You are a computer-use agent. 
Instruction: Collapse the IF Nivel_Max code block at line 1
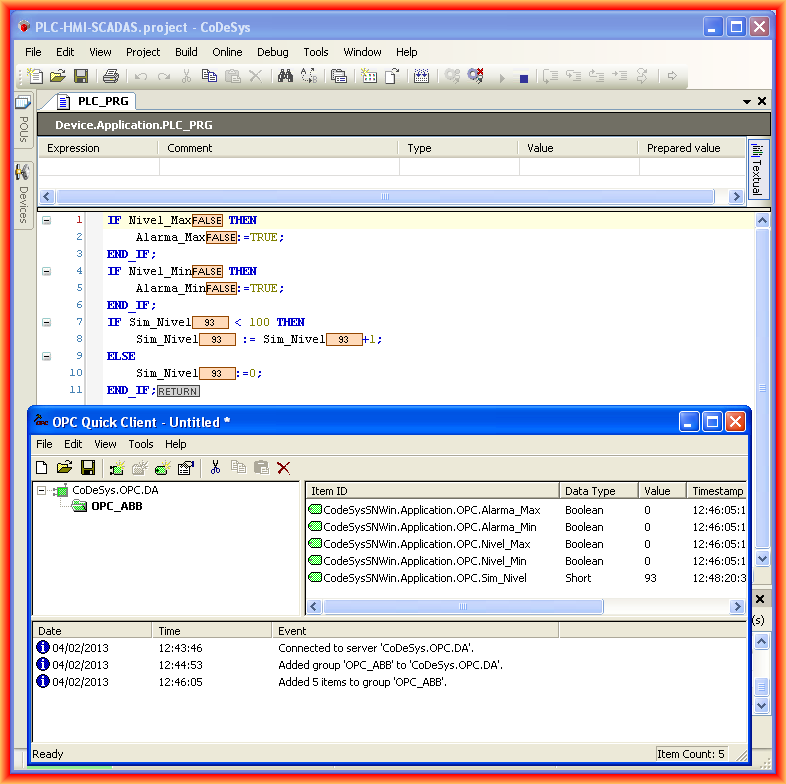click(x=46, y=220)
